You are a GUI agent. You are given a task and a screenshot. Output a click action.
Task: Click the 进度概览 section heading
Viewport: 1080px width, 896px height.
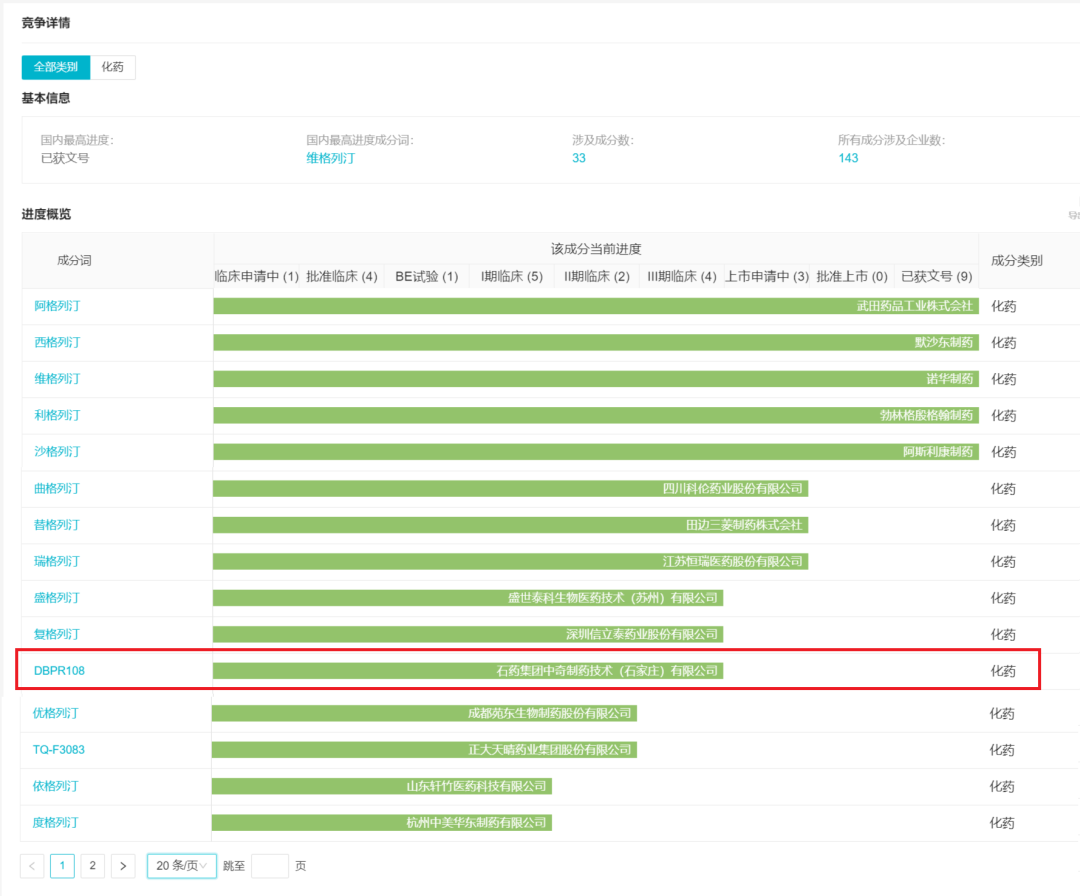[x=46, y=214]
